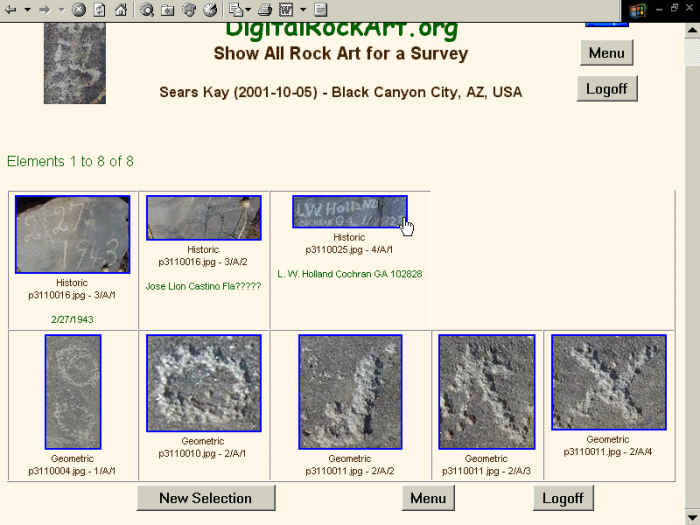The width and height of the screenshot is (700, 525).
Task: Click the Print icon in toolbar
Action: [265, 10]
